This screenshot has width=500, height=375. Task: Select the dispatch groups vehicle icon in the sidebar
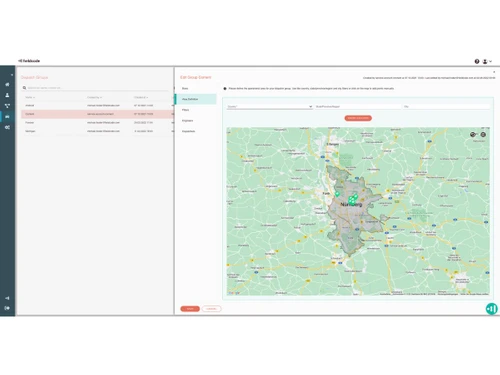click(7, 117)
